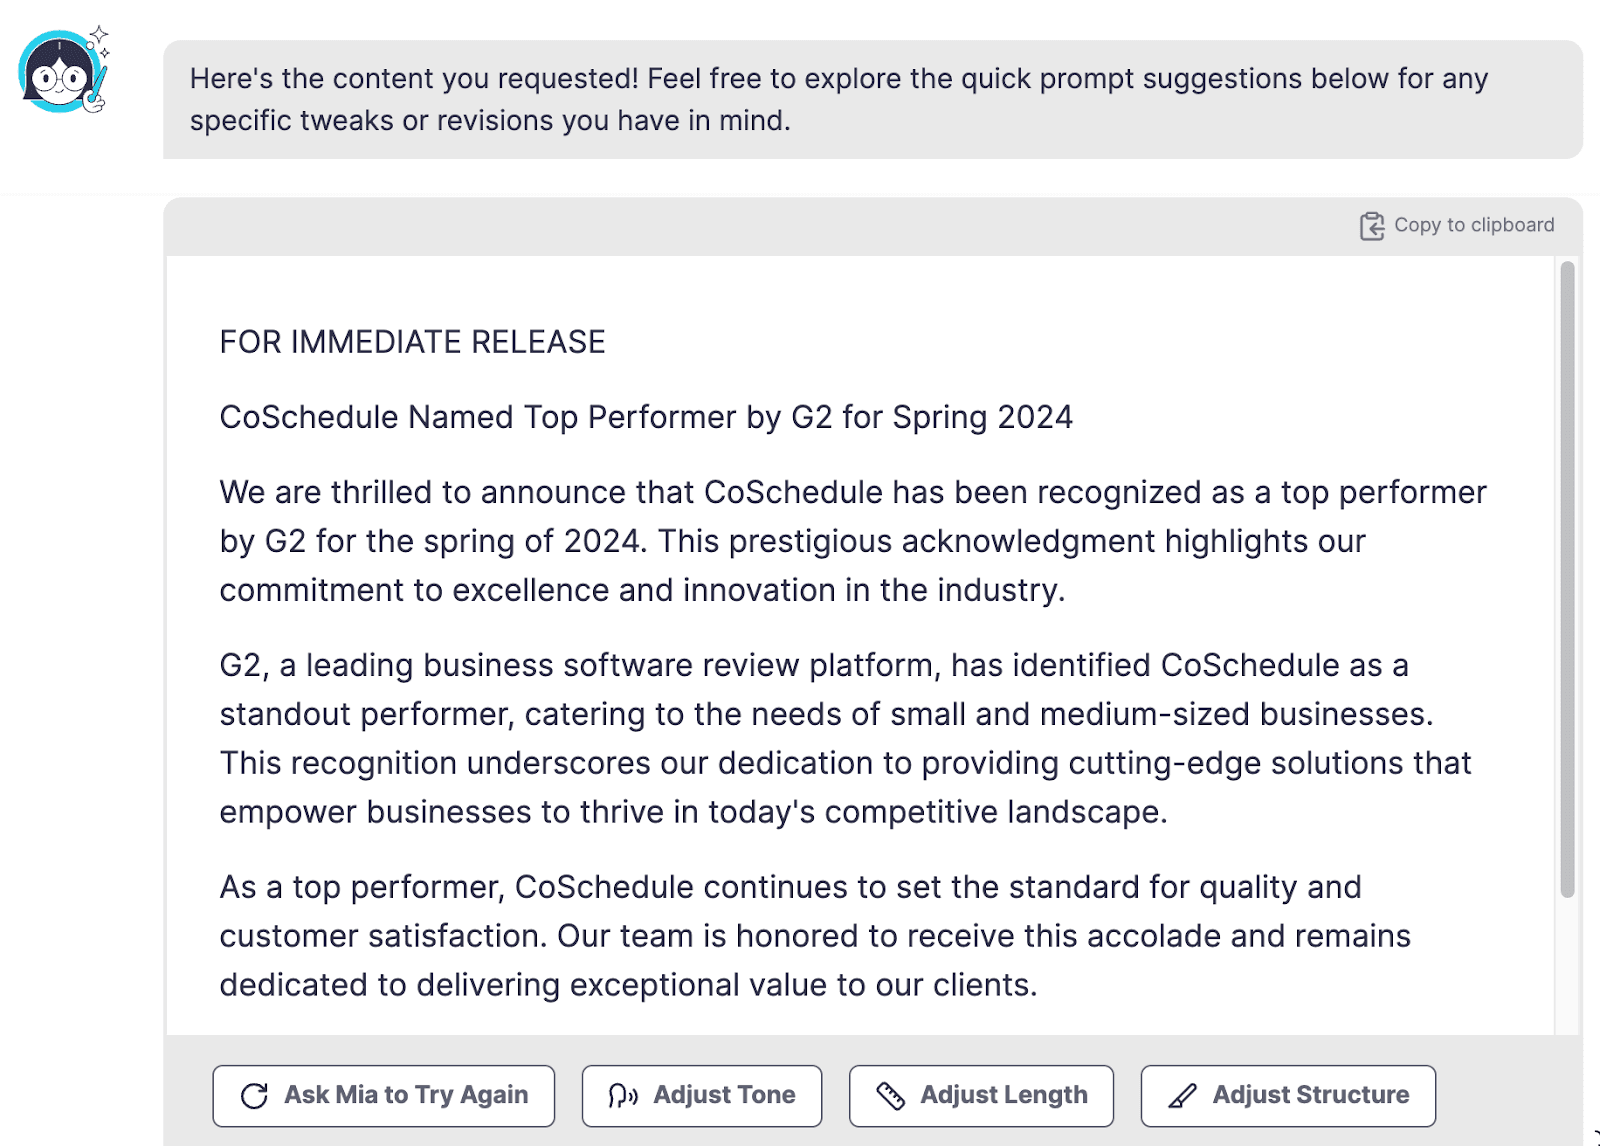Click the gray header bar above the press release
Image resolution: width=1600 pixels, height=1146 pixels.
[x=760, y=226]
